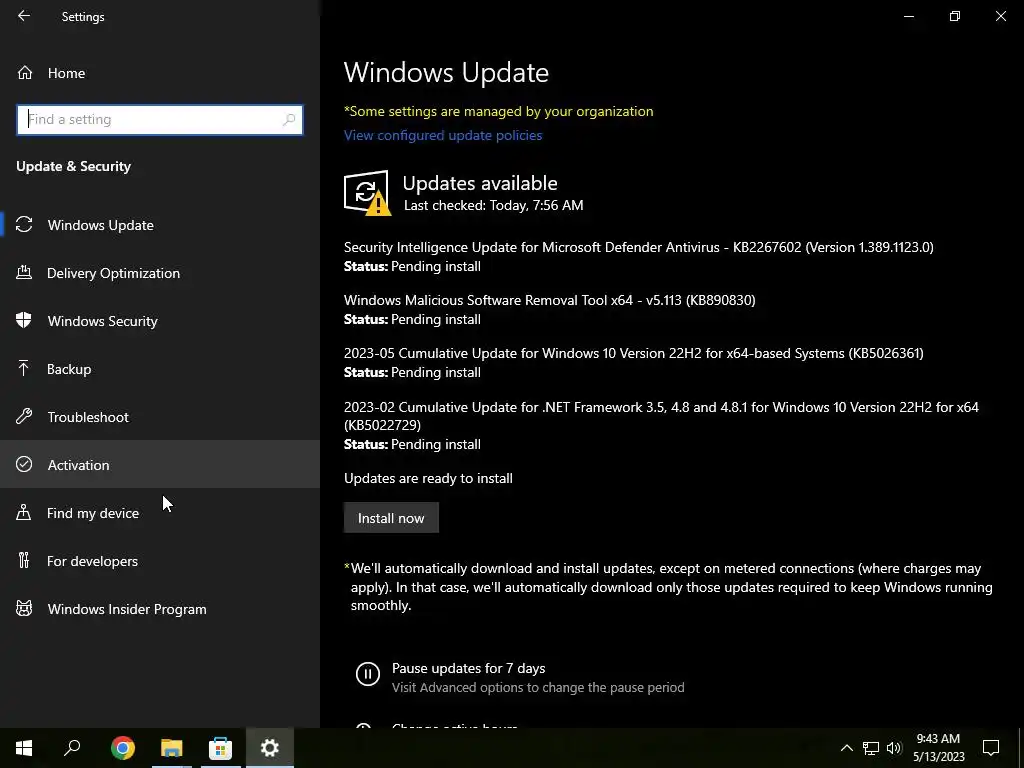This screenshot has width=1024, height=768.
Task: Open the Home settings page
Action: tap(160, 73)
